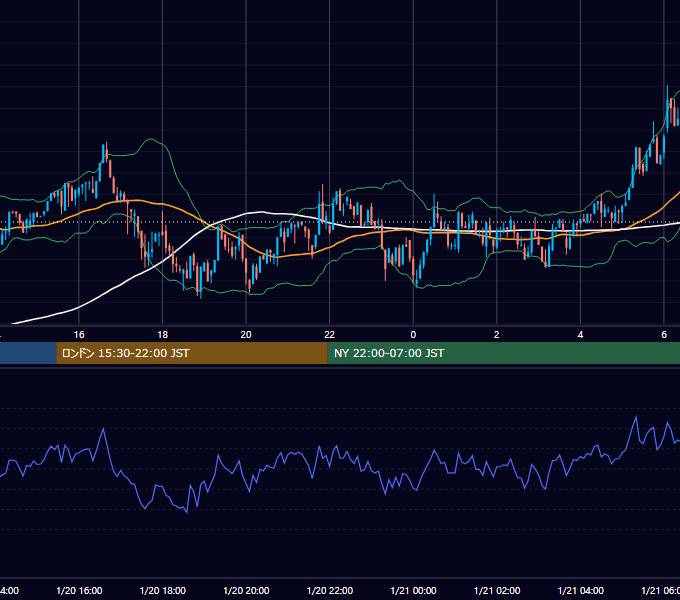
Task: Click the 6 hour label on the price chart axis
Action: point(664,335)
